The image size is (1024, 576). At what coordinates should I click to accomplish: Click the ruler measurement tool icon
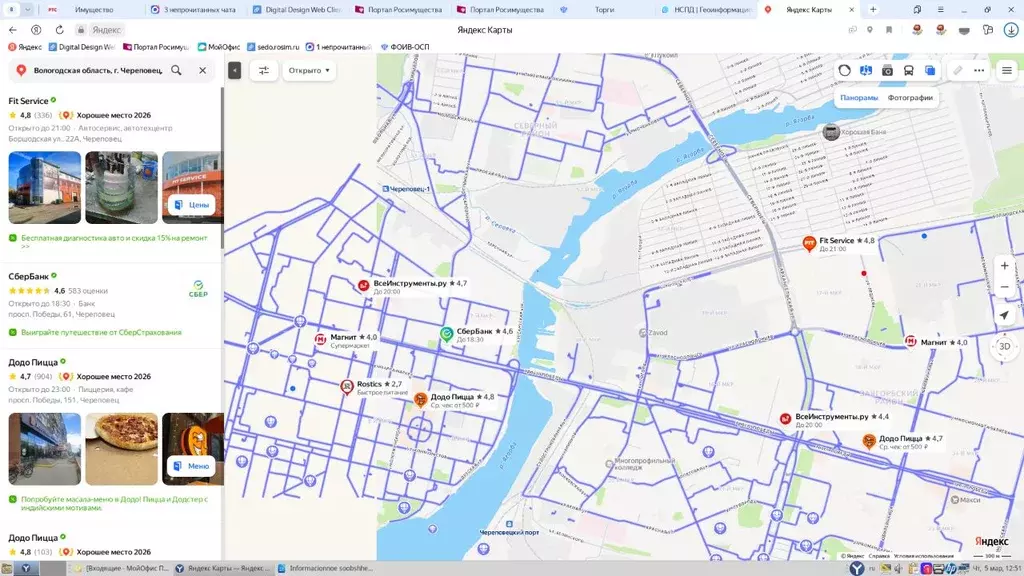tap(957, 70)
